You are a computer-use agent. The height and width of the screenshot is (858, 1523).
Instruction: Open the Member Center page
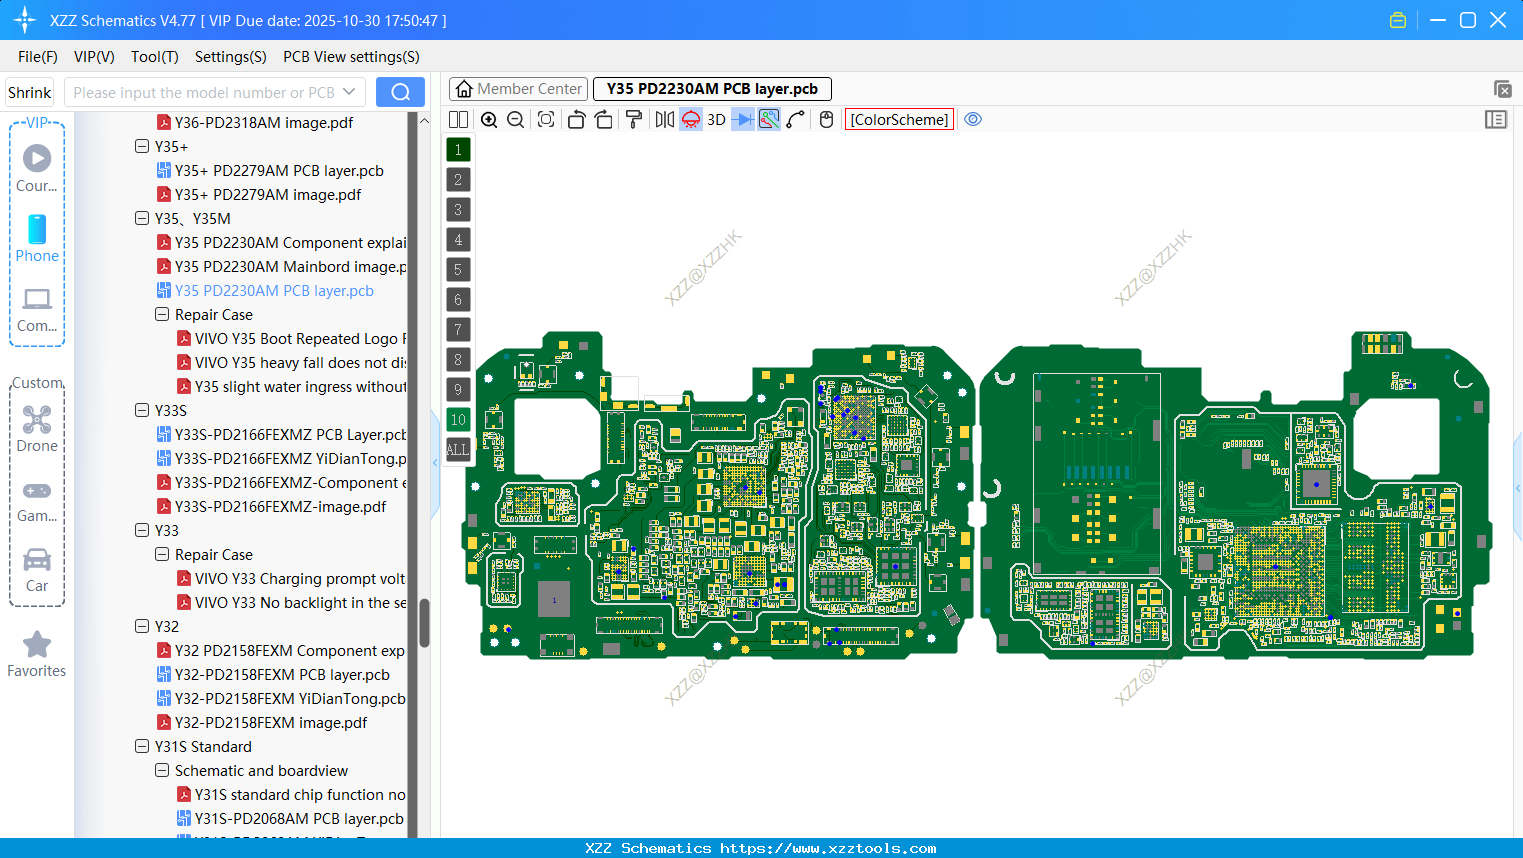click(518, 88)
